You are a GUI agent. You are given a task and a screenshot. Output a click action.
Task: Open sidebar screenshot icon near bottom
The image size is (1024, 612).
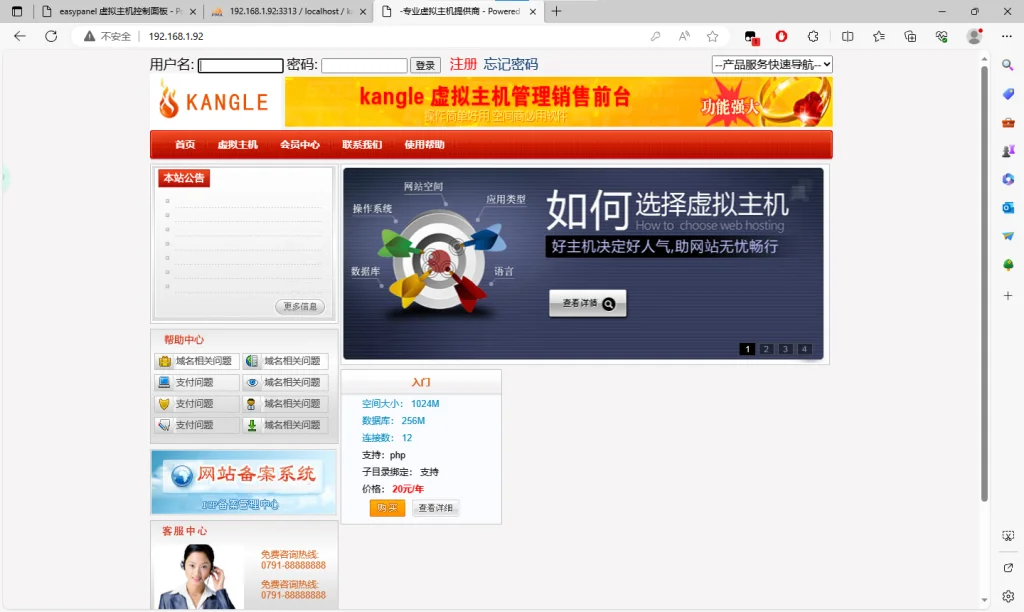point(1008,536)
